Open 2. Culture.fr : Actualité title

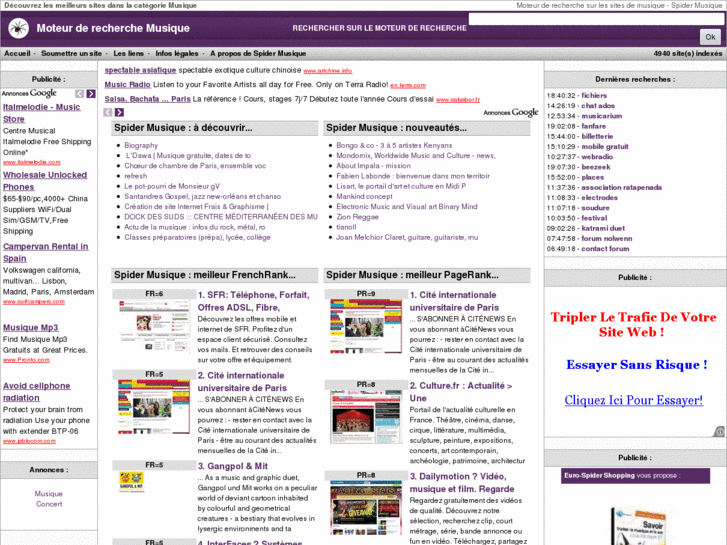(461, 392)
